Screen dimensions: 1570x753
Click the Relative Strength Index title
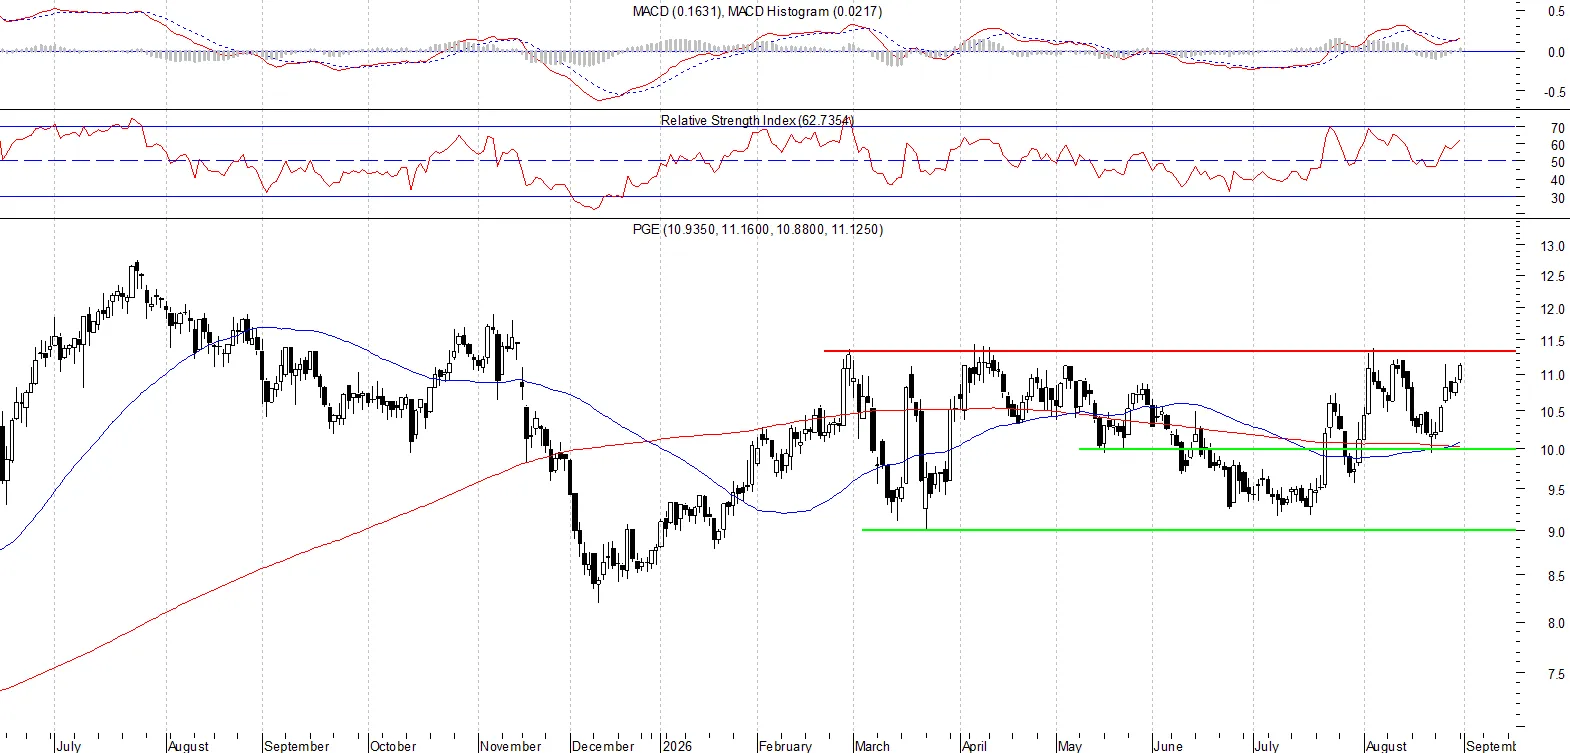tap(757, 120)
